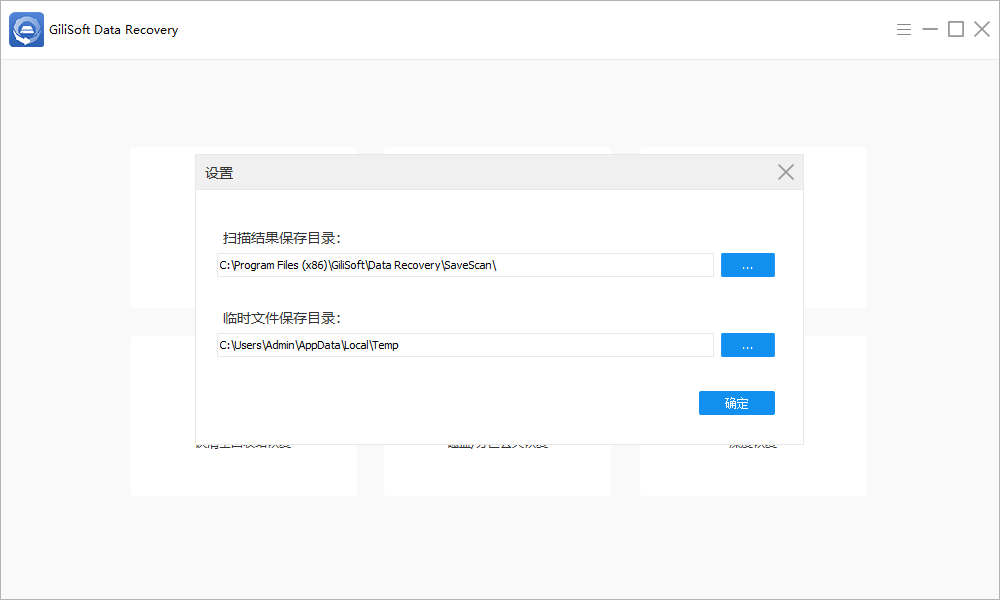Browse for scan result save directory

747,265
